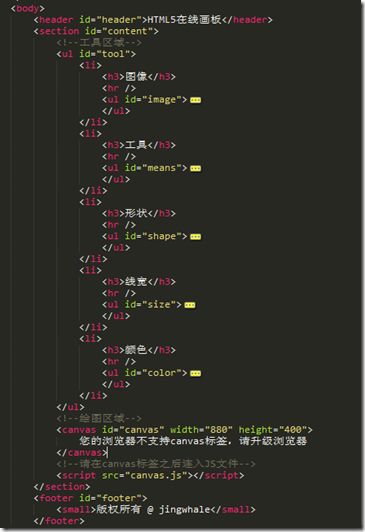
Task: Click the hr tag under '颜色'
Action: [x=119, y=362]
